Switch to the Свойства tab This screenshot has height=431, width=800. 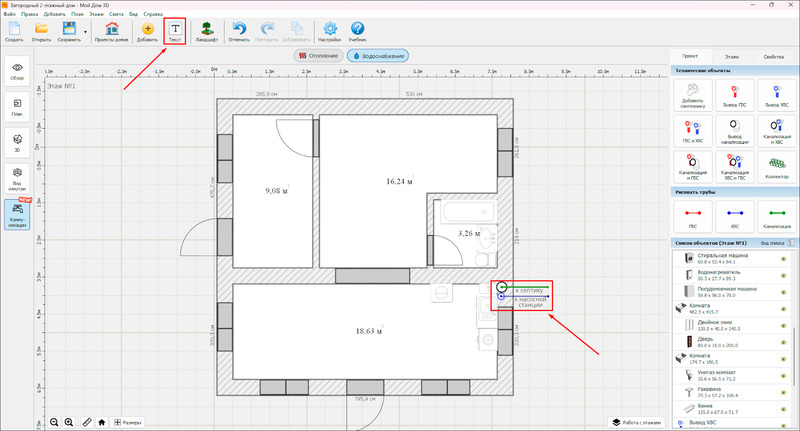(x=775, y=58)
